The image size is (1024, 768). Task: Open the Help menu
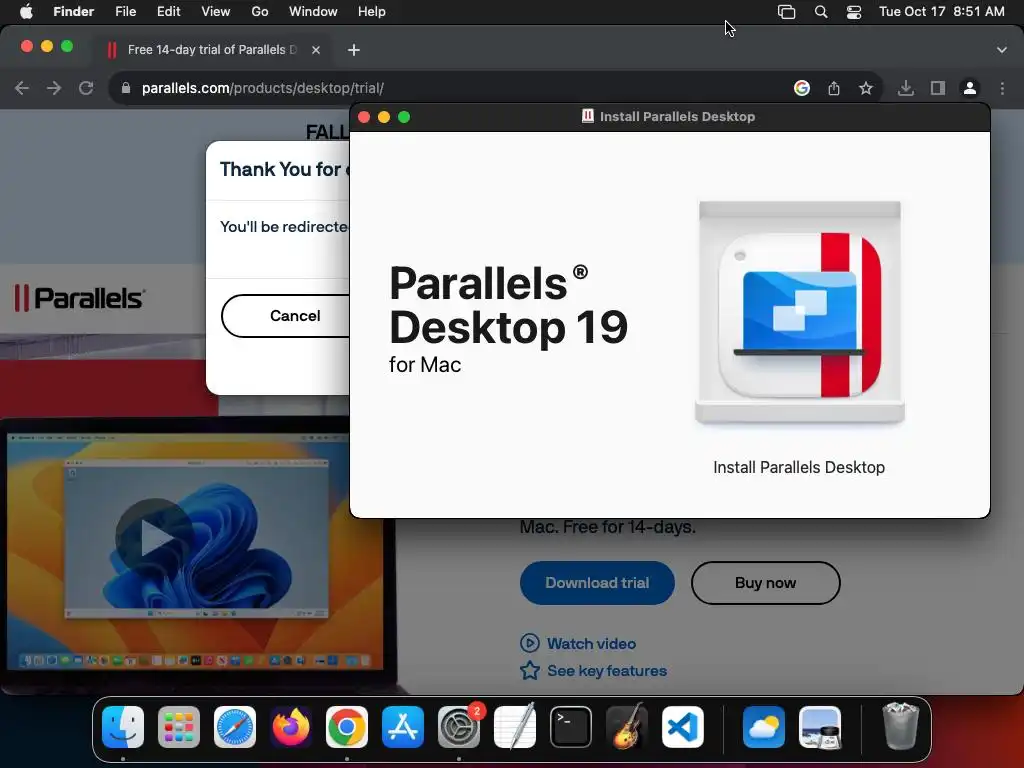coord(372,12)
